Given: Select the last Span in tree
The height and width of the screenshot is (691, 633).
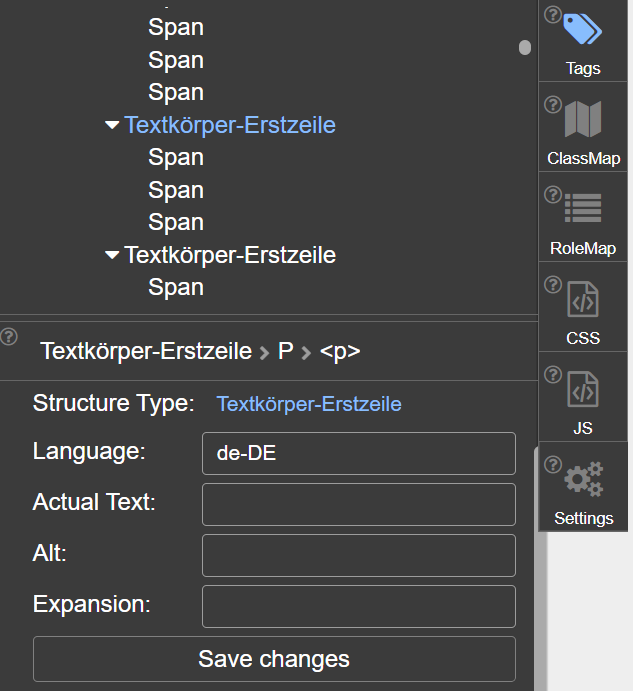Looking at the screenshot, I should click(x=176, y=288).
